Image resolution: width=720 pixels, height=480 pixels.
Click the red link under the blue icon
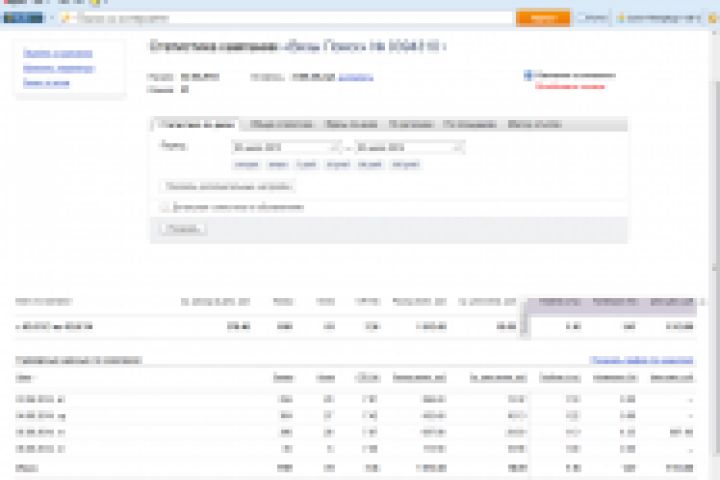(570, 86)
